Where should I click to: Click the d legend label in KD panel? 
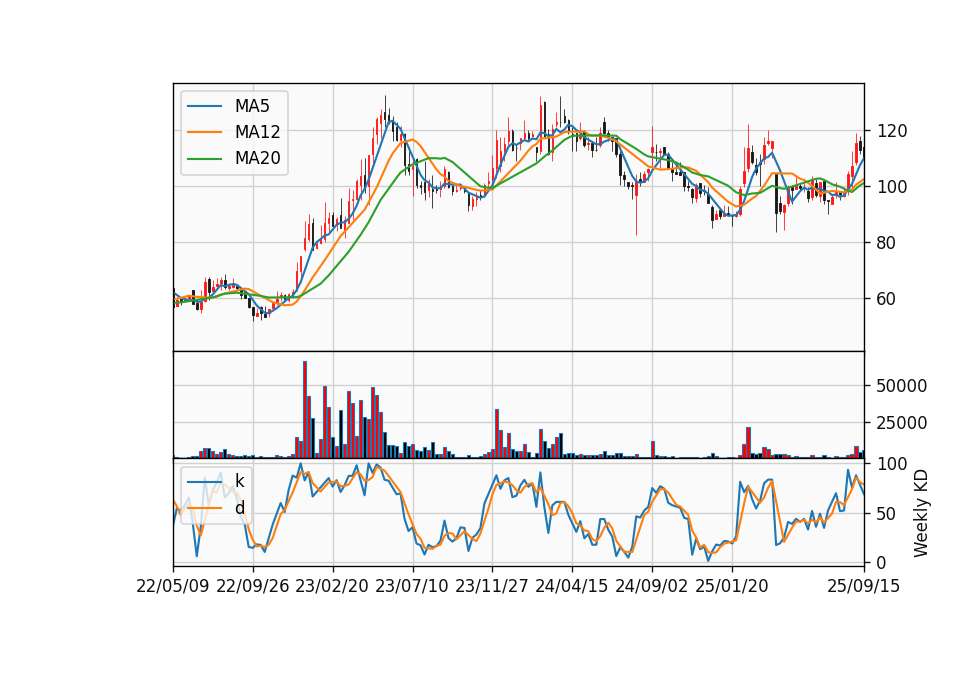(x=239, y=508)
